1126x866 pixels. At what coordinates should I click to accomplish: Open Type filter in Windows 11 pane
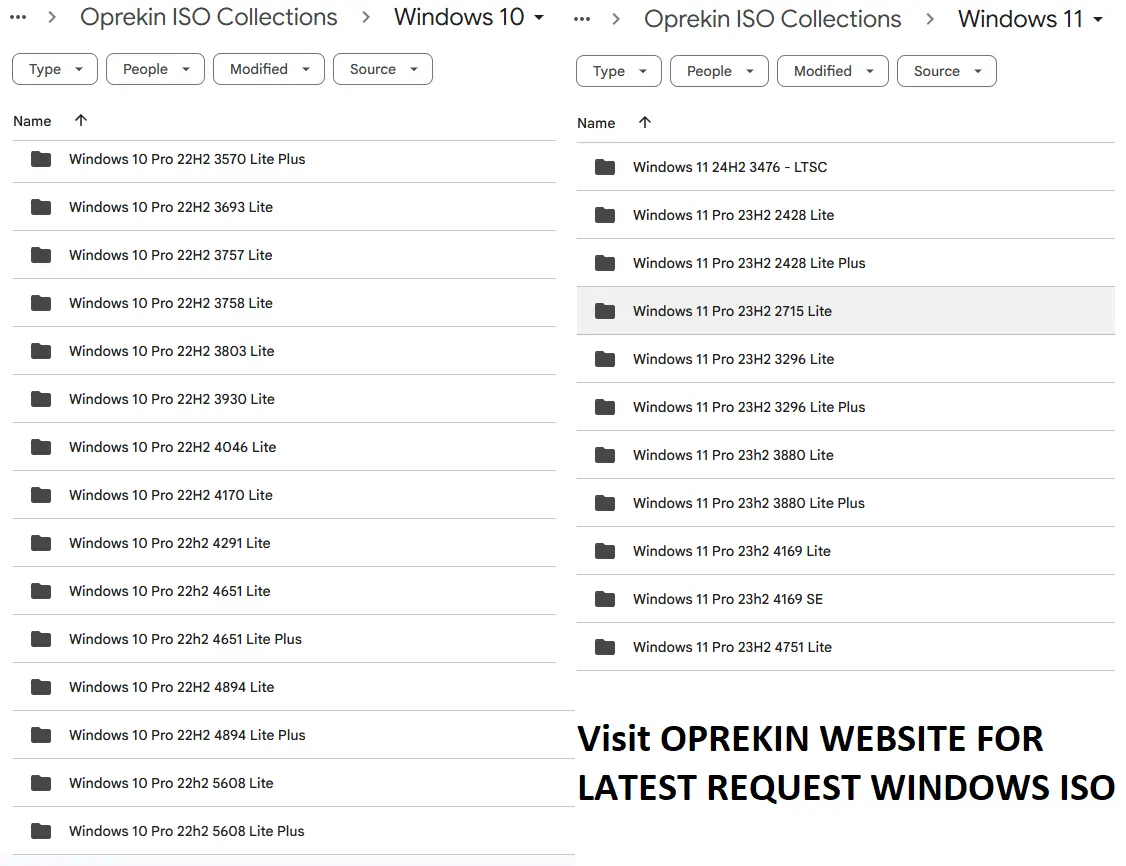click(618, 71)
